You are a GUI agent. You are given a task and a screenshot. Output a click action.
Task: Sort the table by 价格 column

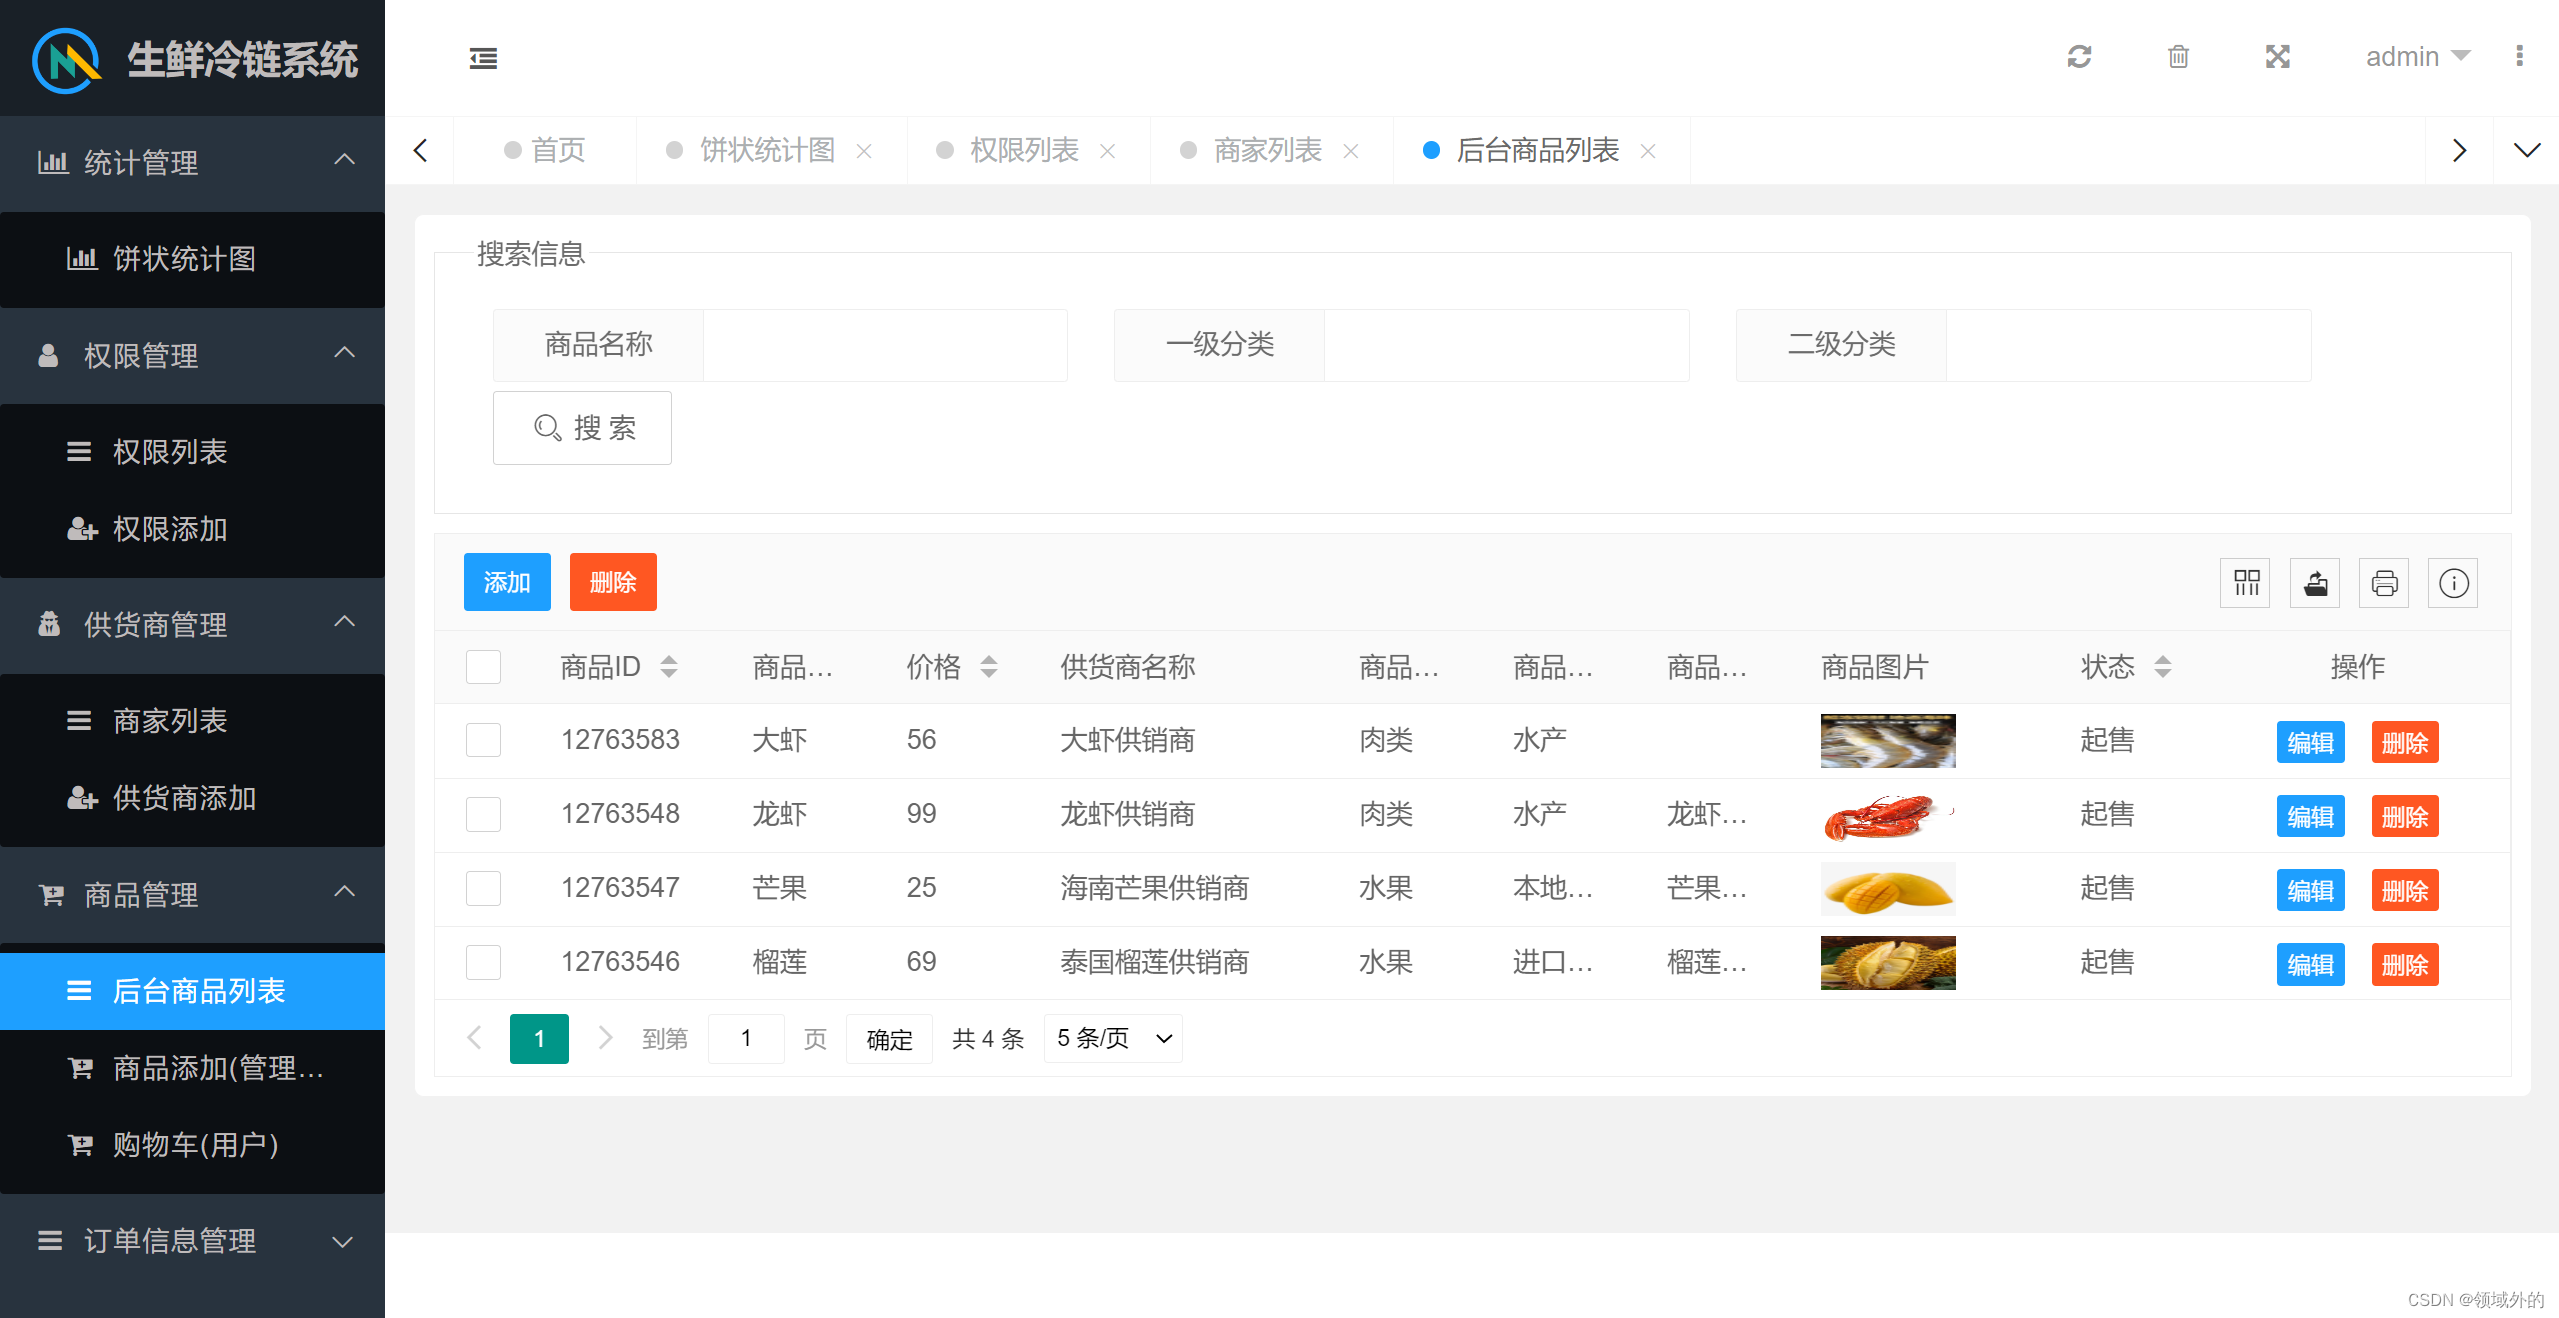(989, 666)
